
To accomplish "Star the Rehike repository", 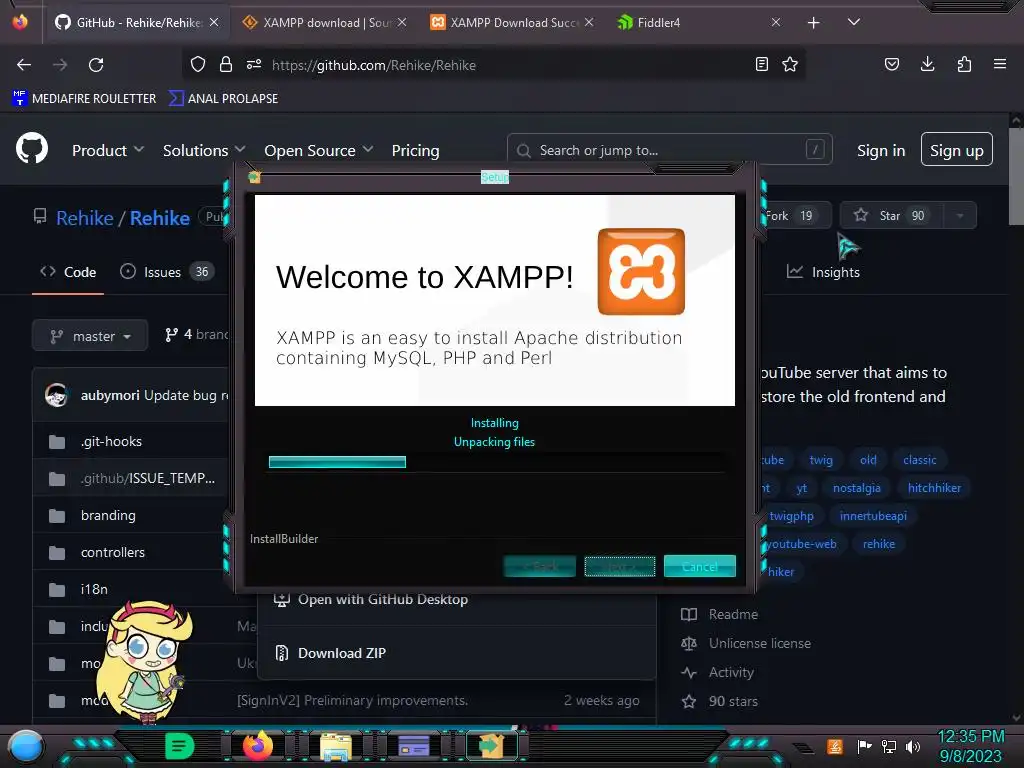I will (891, 216).
